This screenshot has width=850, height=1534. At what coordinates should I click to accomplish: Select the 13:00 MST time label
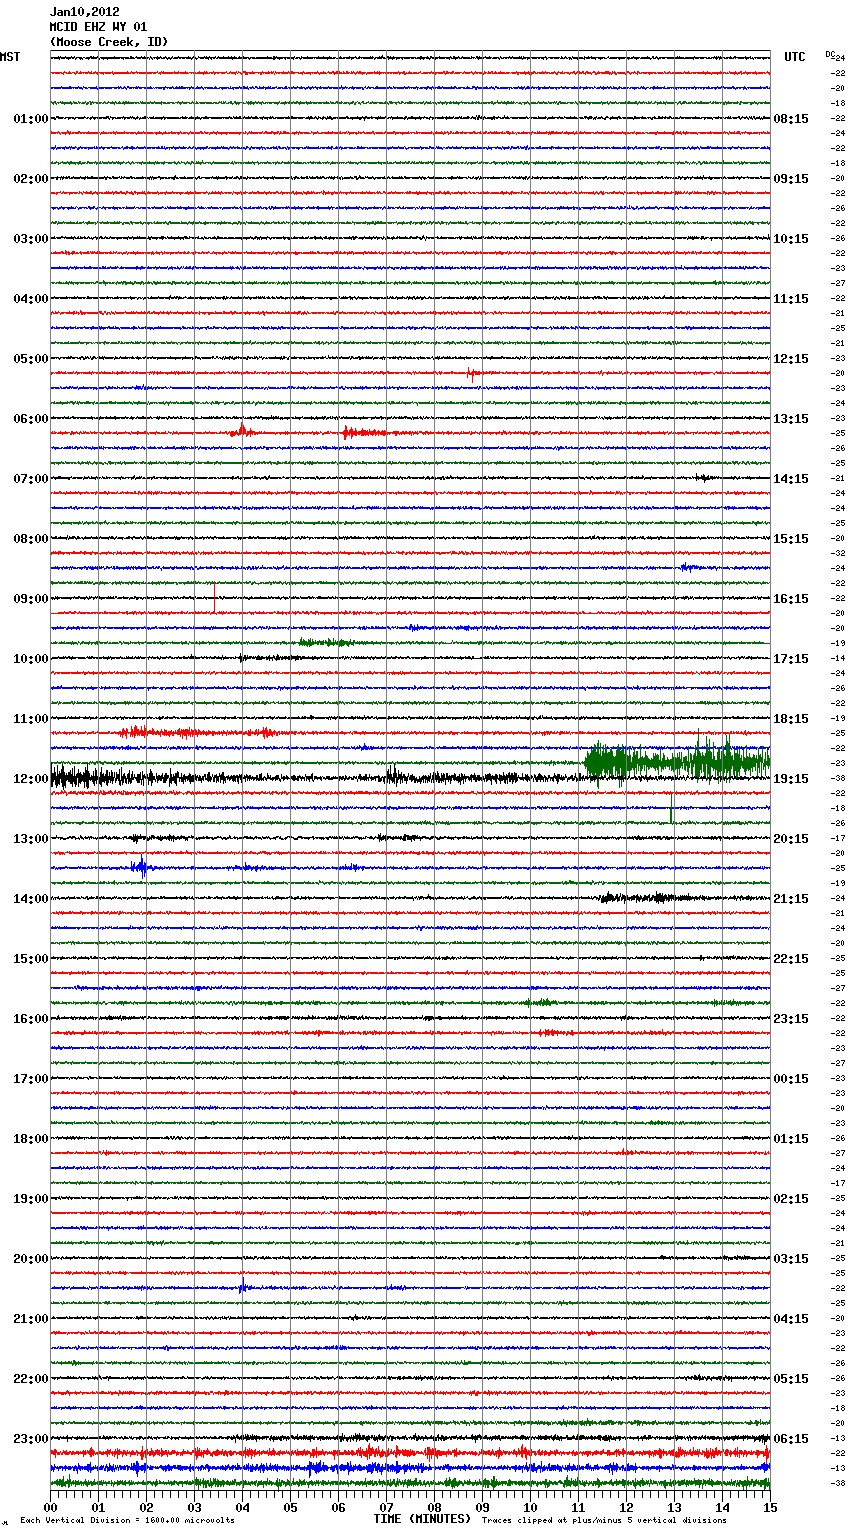coord(30,839)
